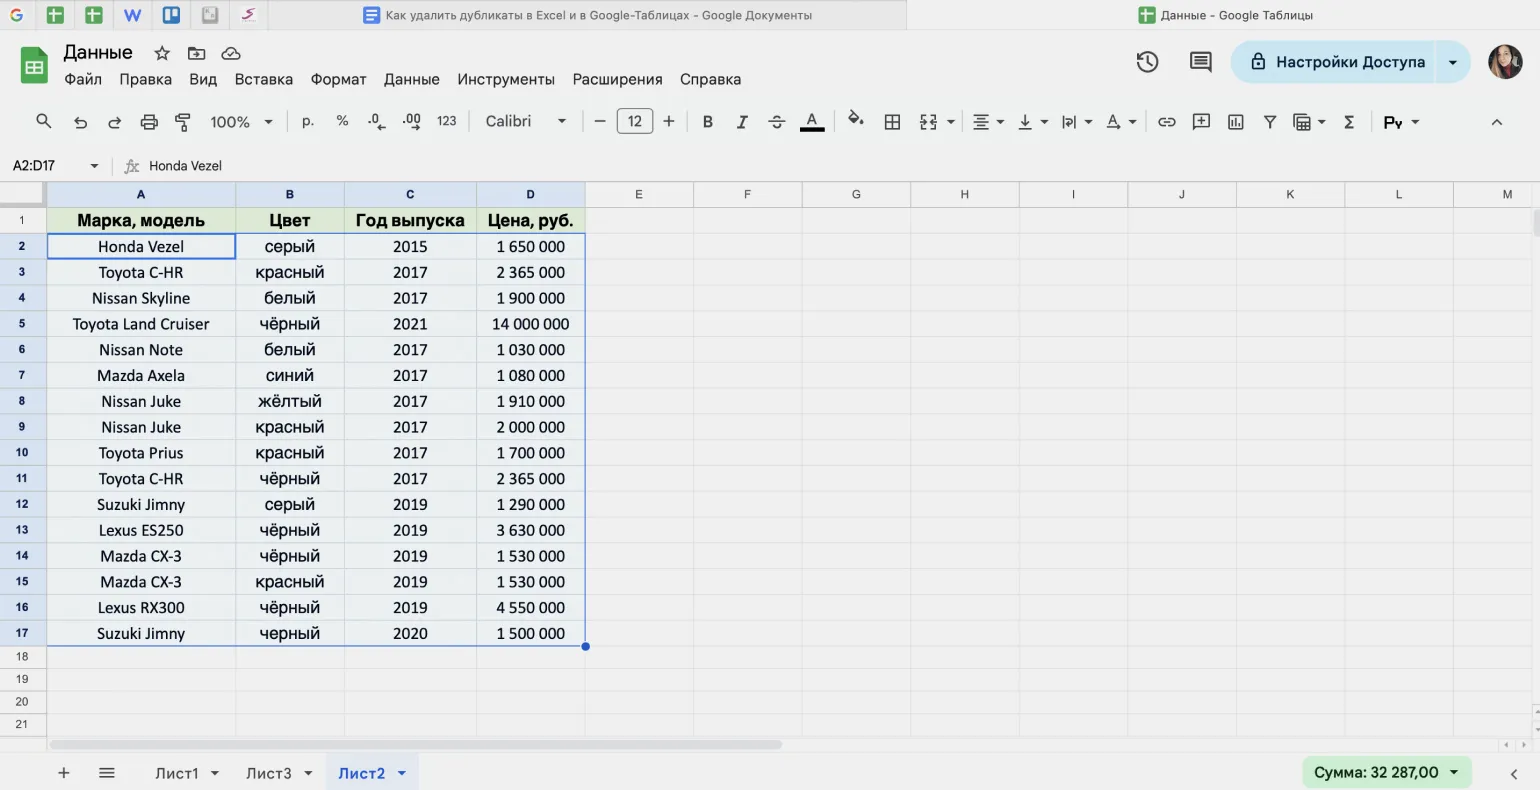Click the undo arrow in toolbar
This screenshot has width=1540, height=790.
tap(80, 122)
